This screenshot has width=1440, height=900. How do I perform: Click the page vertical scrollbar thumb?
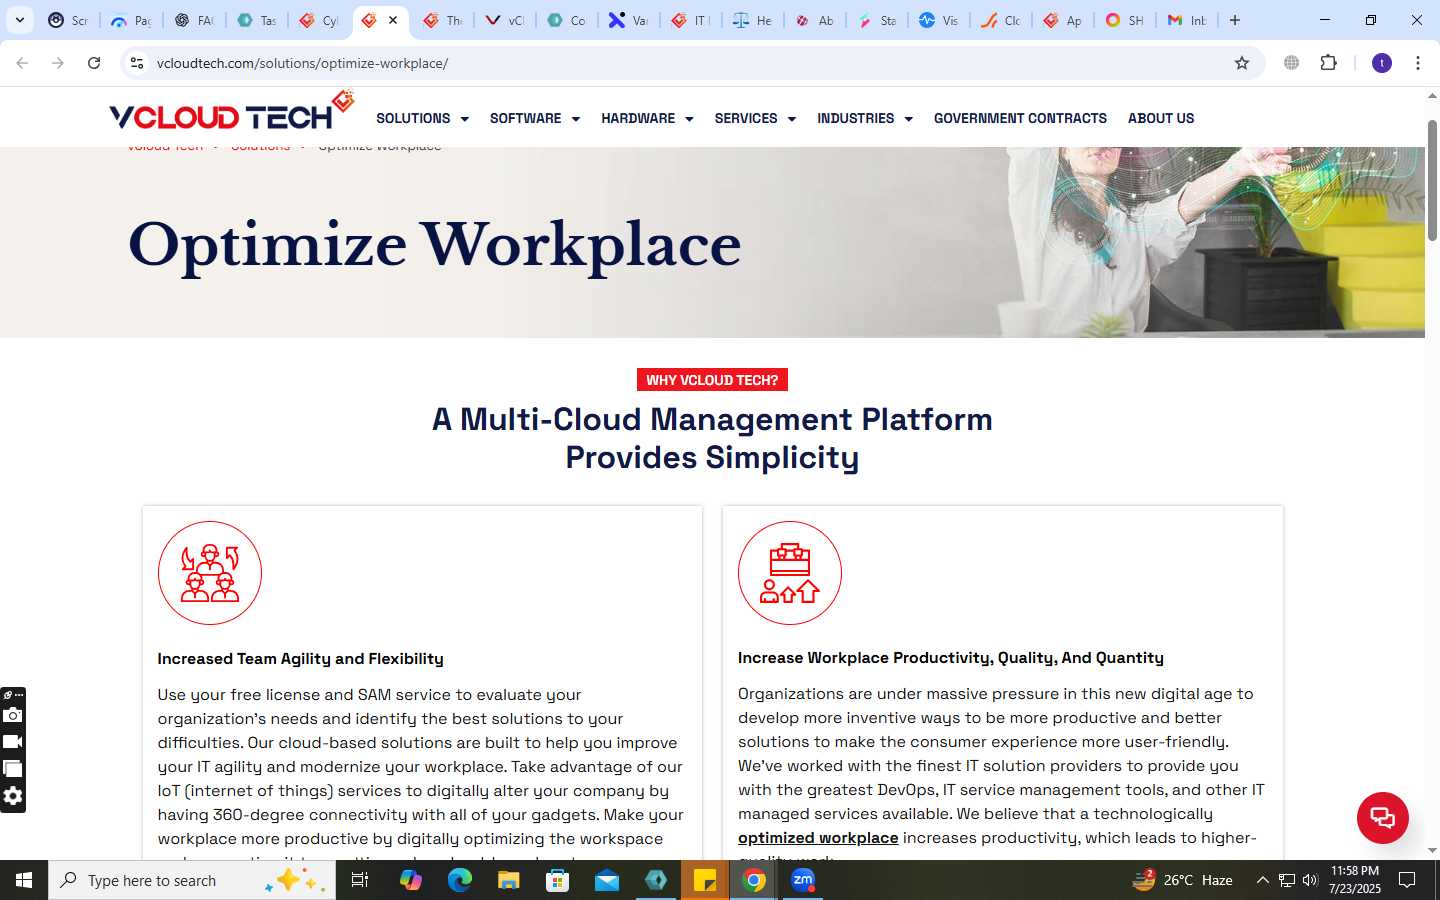pos(1432,180)
